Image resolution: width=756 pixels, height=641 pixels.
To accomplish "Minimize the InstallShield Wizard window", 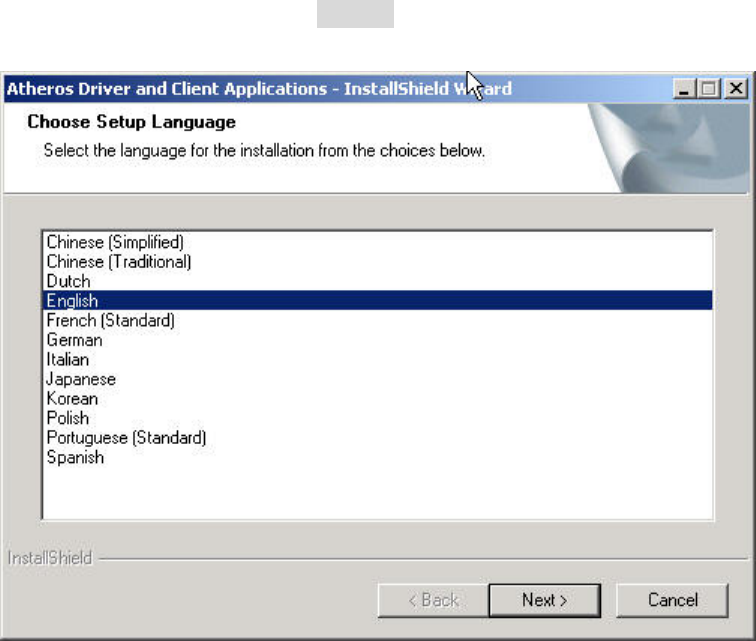I will [684, 89].
